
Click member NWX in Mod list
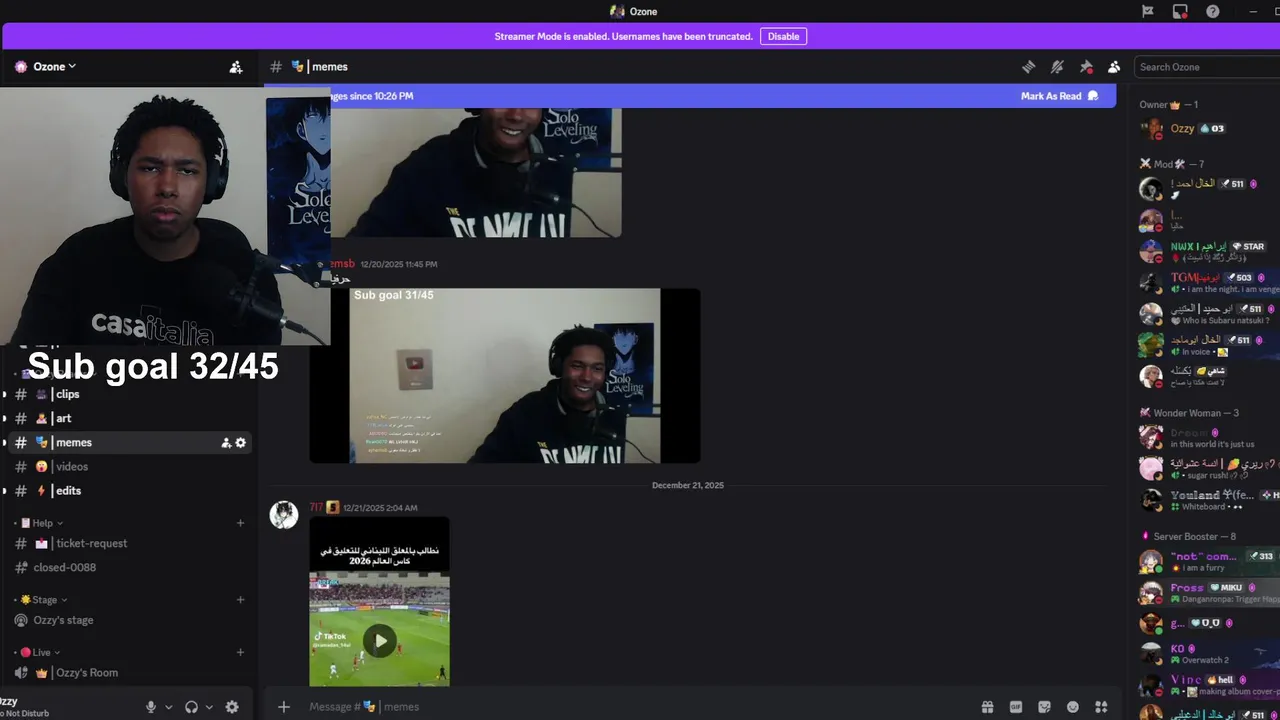click(1209, 251)
